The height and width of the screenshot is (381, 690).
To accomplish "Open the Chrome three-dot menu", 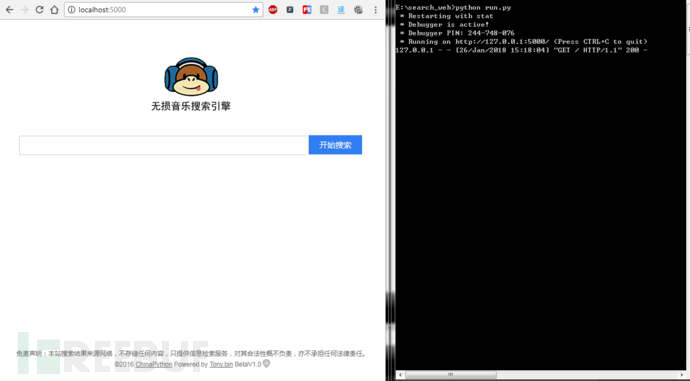I will (x=375, y=10).
